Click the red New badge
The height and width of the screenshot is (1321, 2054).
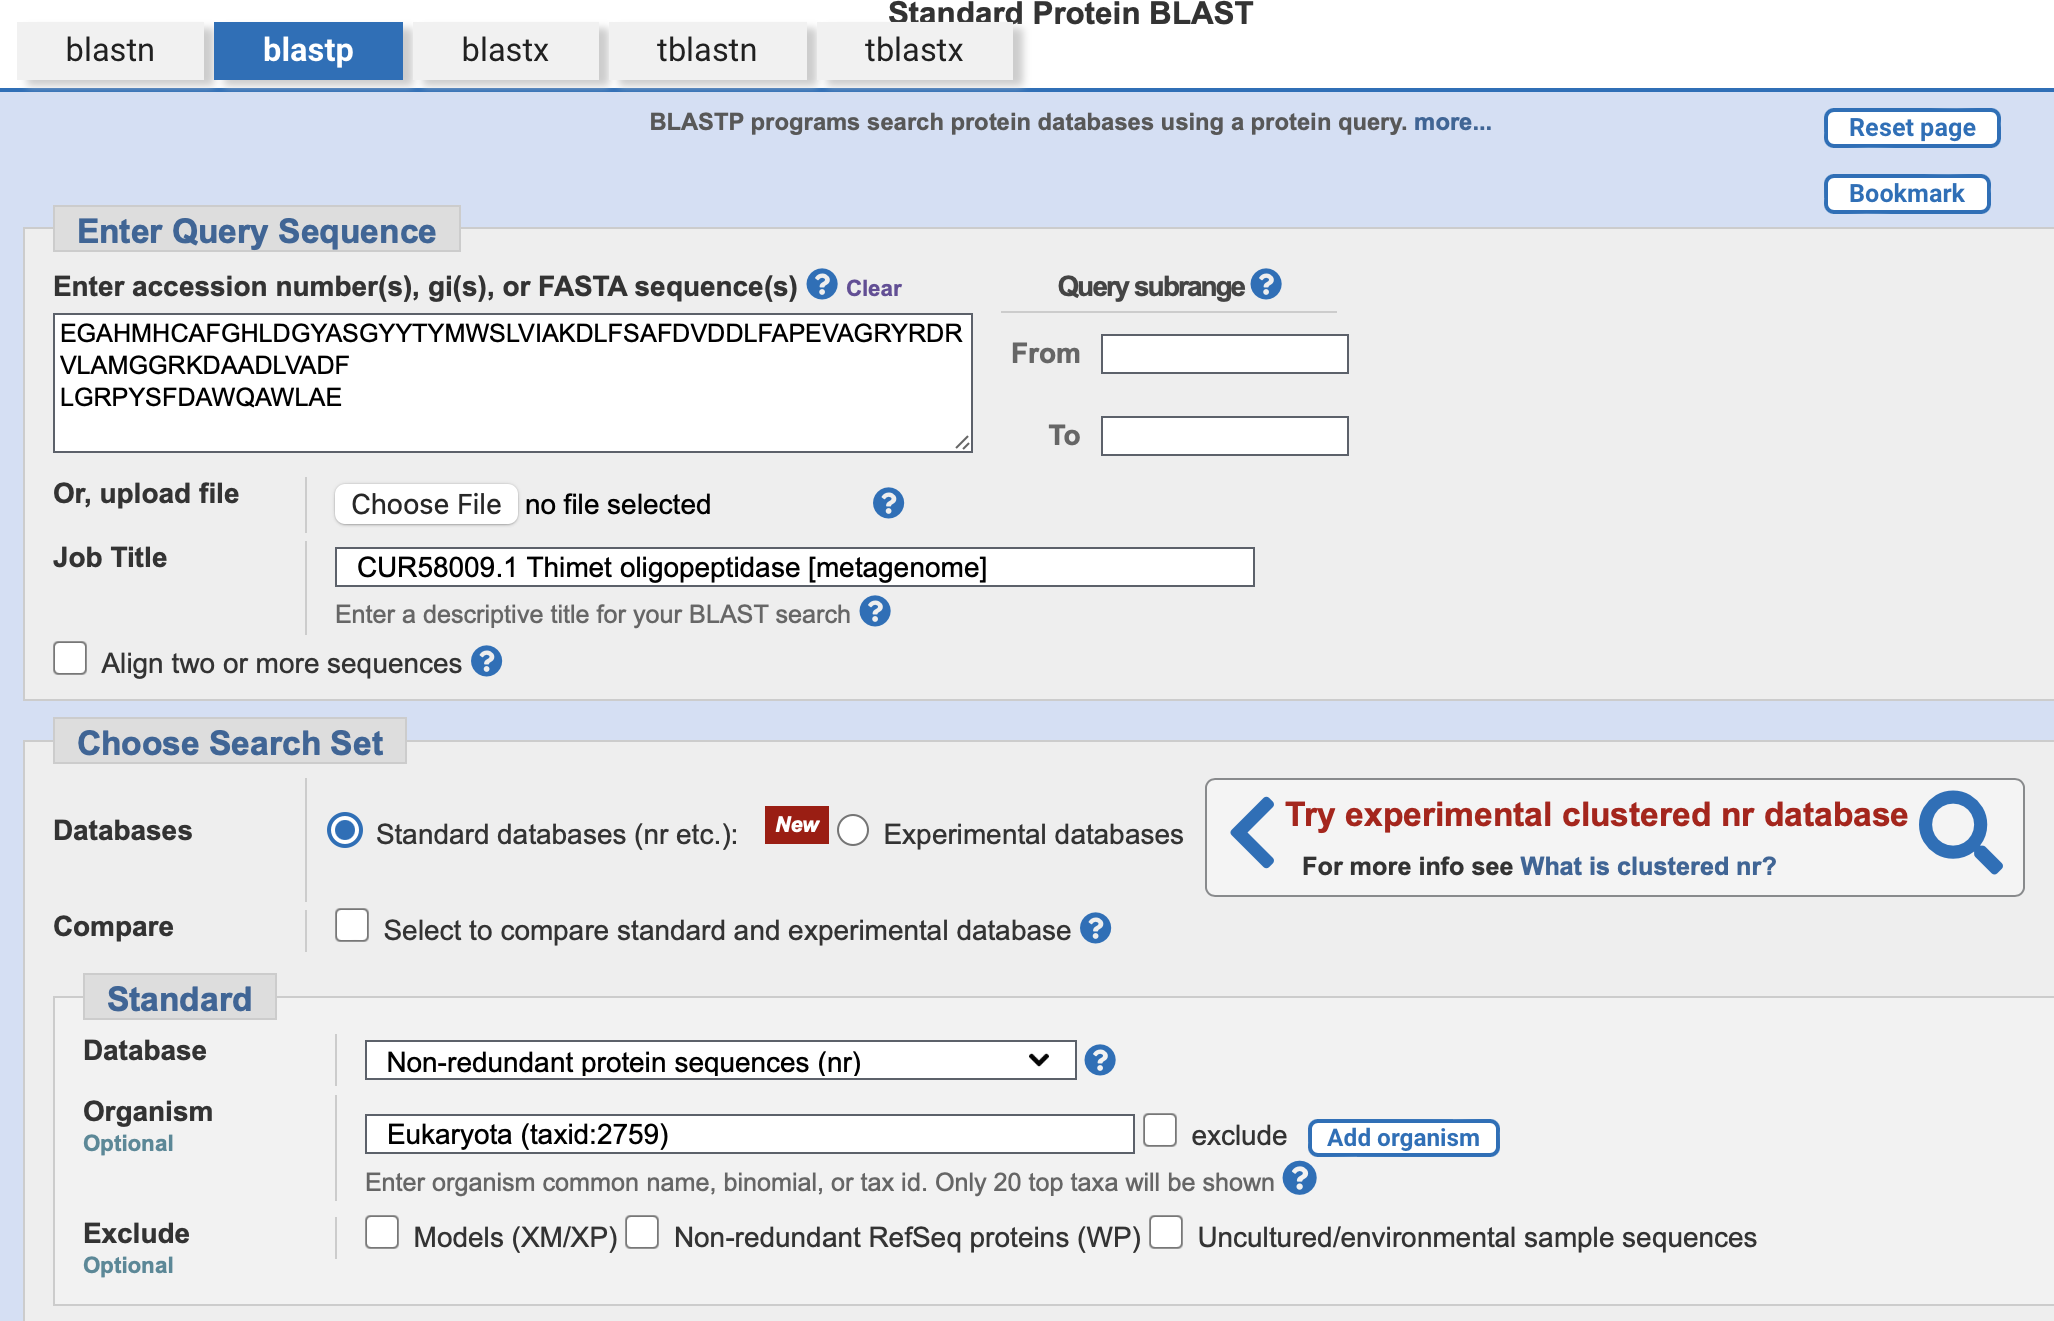[797, 825]
